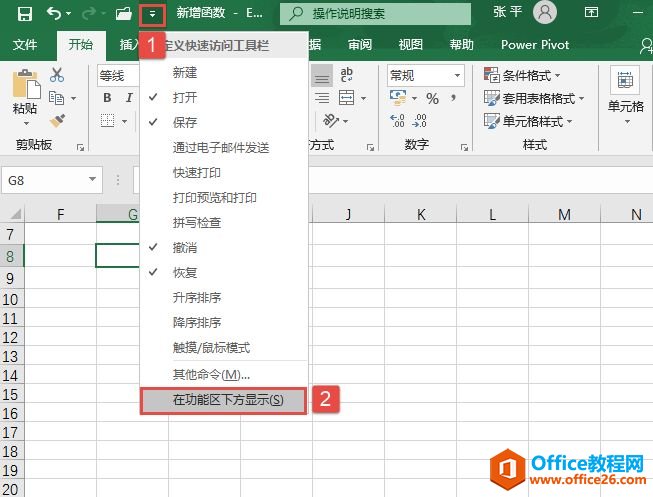Open the Paste options dropdown arrow
653x497 pixels.
tap(26, 123)
